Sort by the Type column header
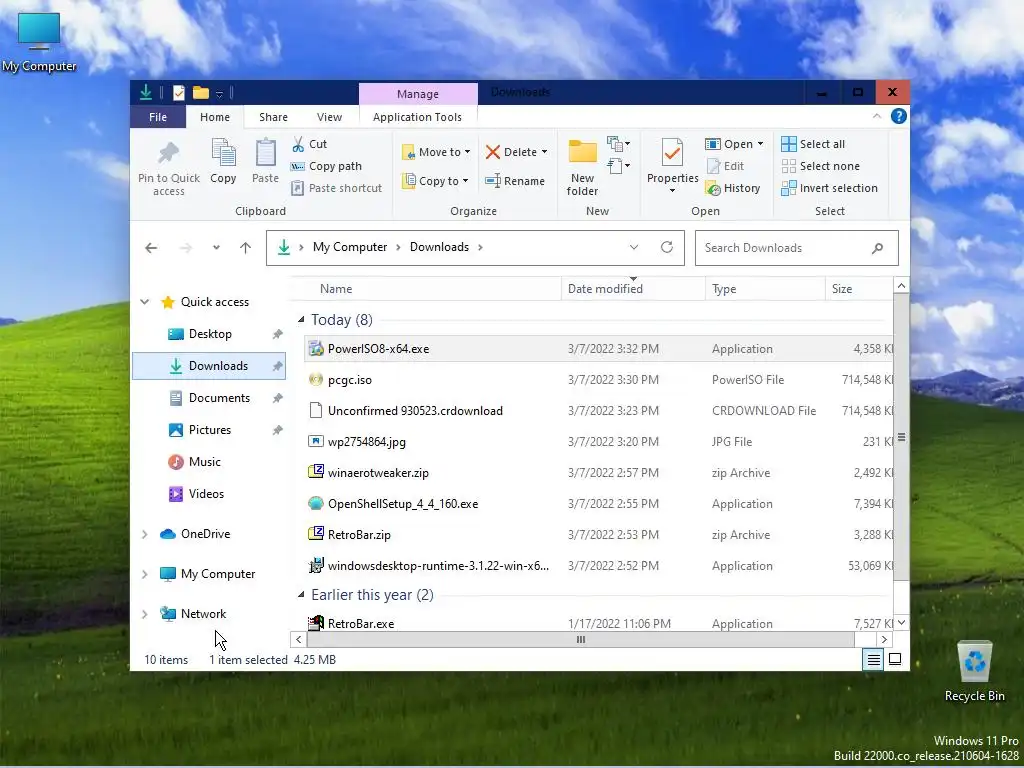This screenshot has width=1024, height=768. [765, 289]
